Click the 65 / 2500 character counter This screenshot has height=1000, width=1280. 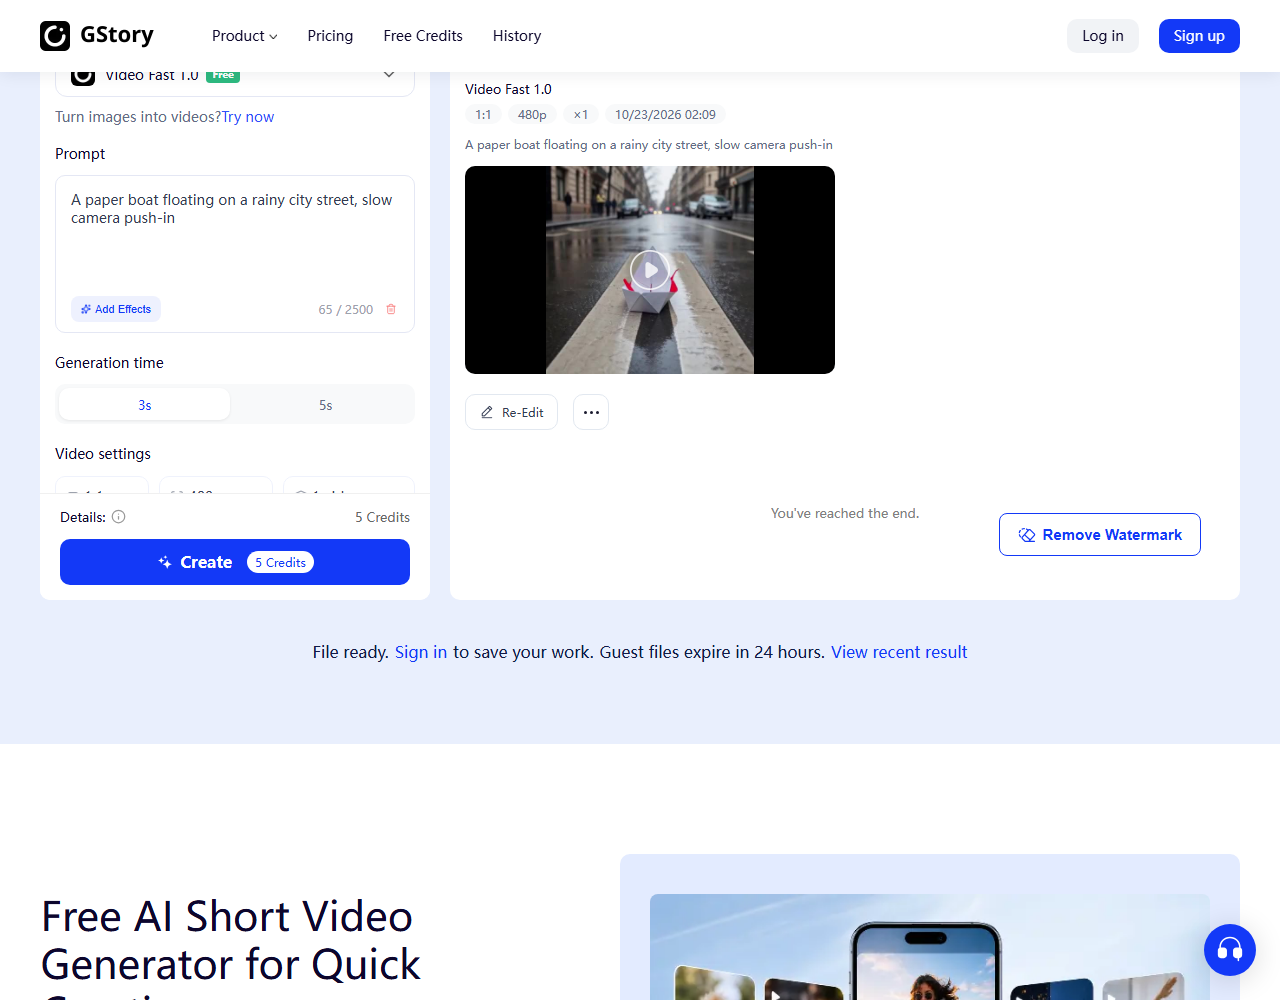pos(346,310)
